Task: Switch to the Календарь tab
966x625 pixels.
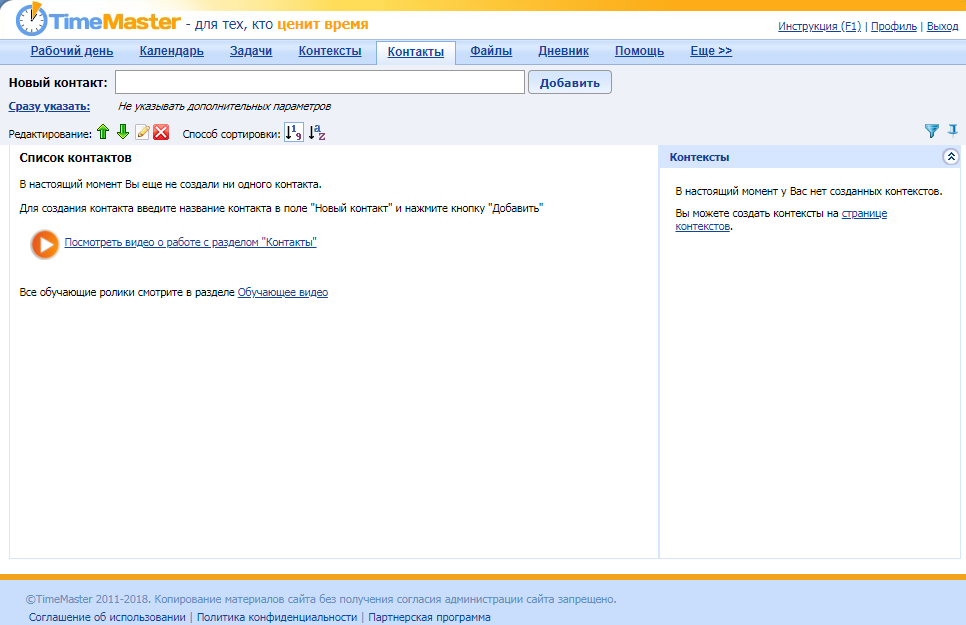Action: [x=171, y=51]
